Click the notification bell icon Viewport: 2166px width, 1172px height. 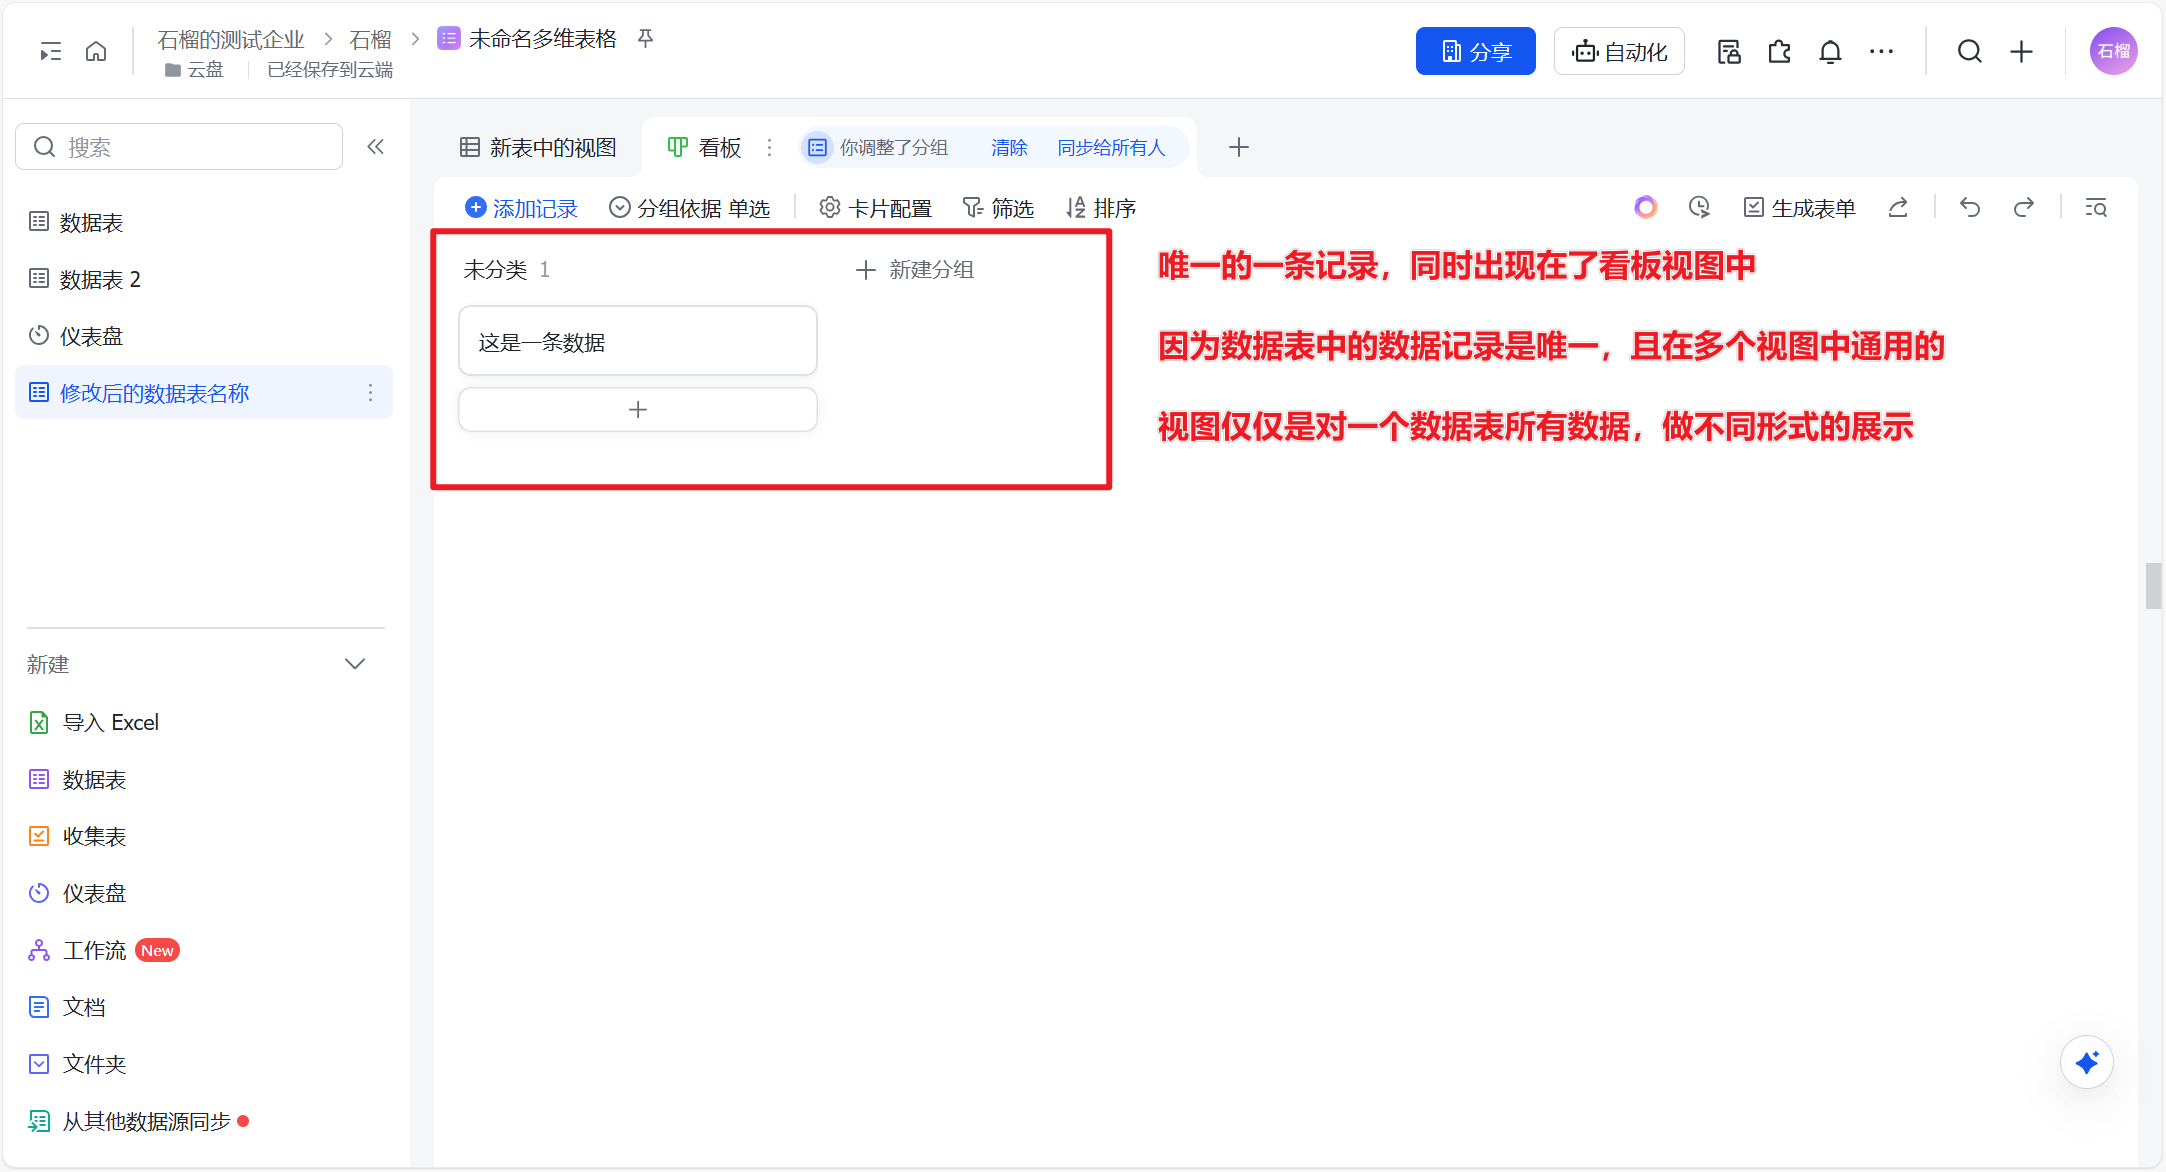(1830, 51)
